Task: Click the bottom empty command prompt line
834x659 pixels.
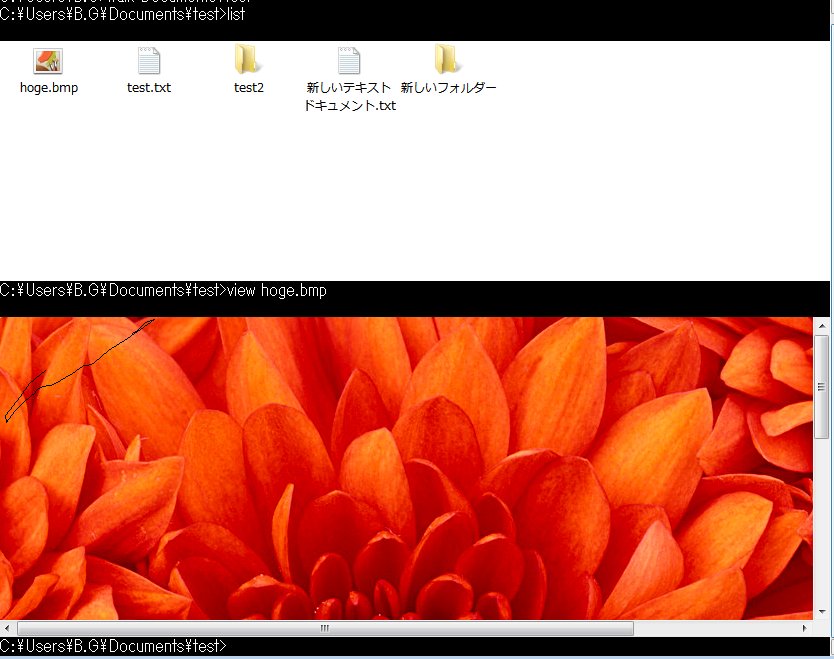Action: (113, 646)
